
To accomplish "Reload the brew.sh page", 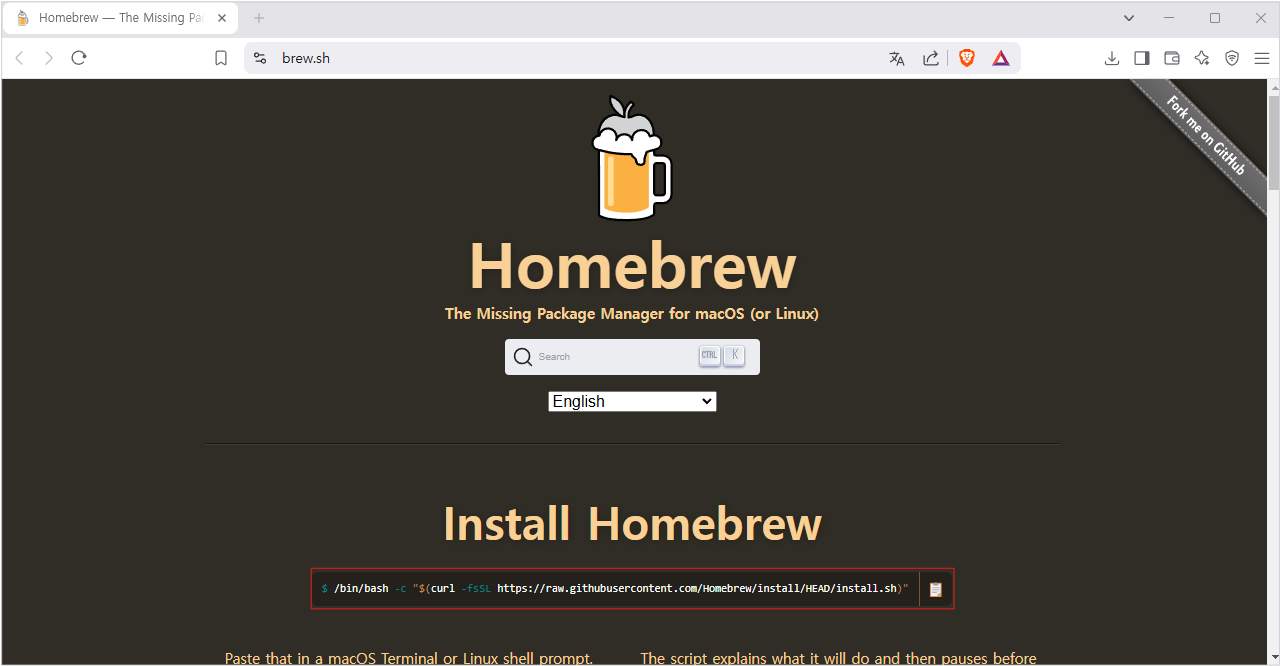I will coord(79,58).
